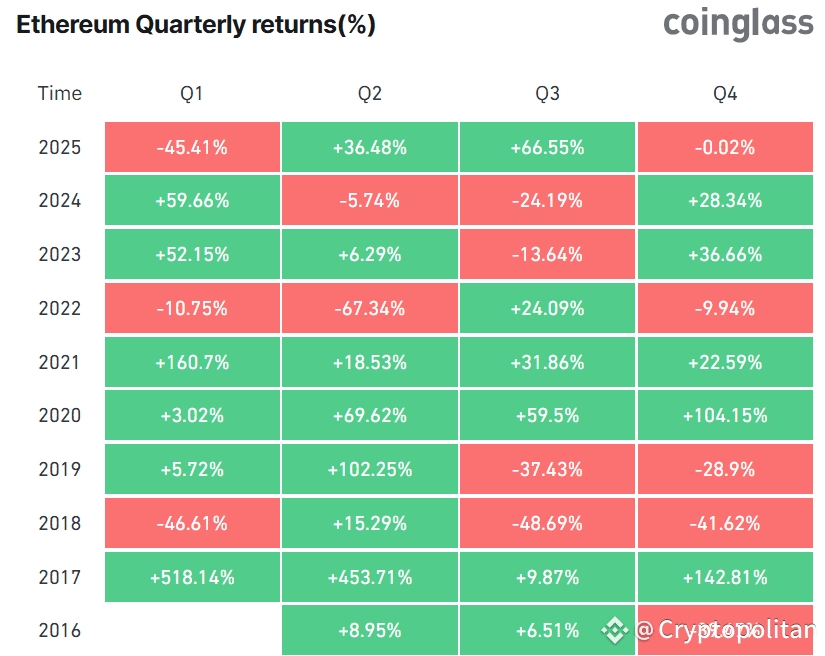The height and width of the screenshot is (656, 825).
Task: Click the green +518.14% cell
Action: [x=192, y=577]
